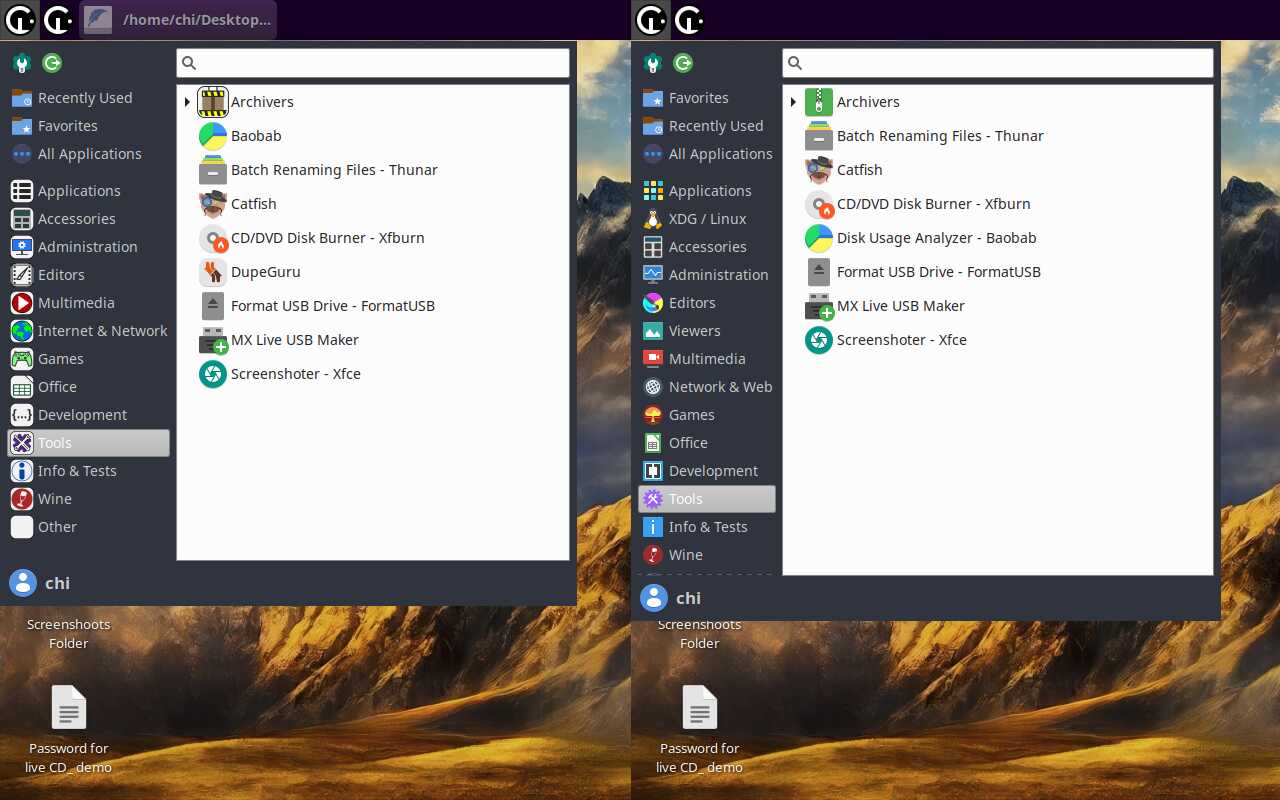Image resolution: width=1280 pixels, height=800 pixels.
Task: Open Info & Tests category in left menu
Action: coord(88,471)
